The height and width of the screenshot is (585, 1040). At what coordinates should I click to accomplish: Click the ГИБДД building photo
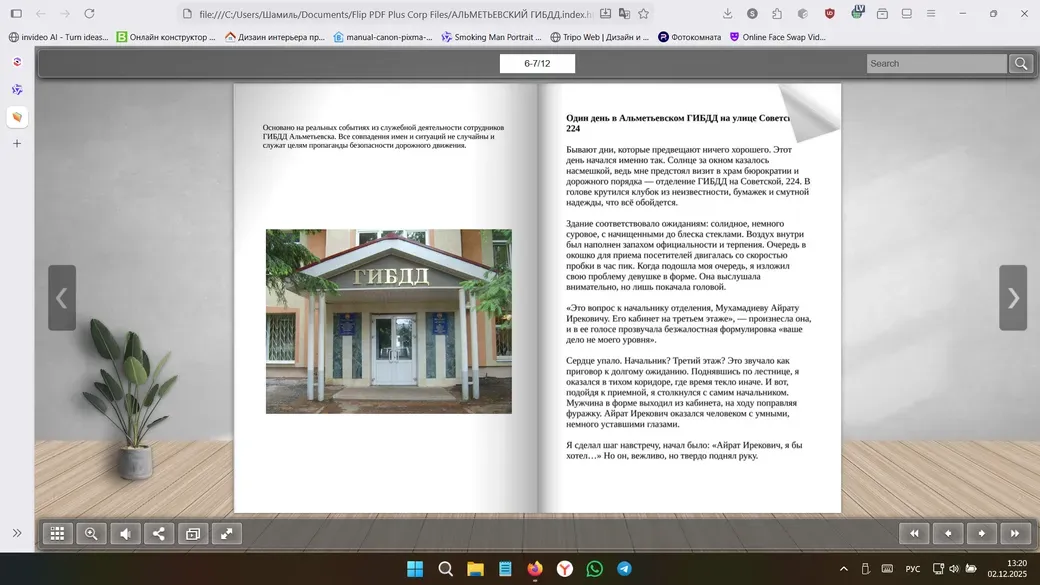tap(389, 322)
